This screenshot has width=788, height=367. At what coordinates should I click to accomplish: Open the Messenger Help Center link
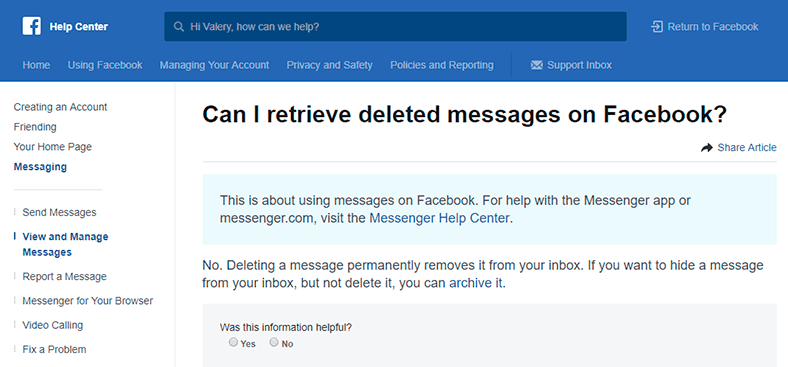pyautogui.click(x=440, y=219)
